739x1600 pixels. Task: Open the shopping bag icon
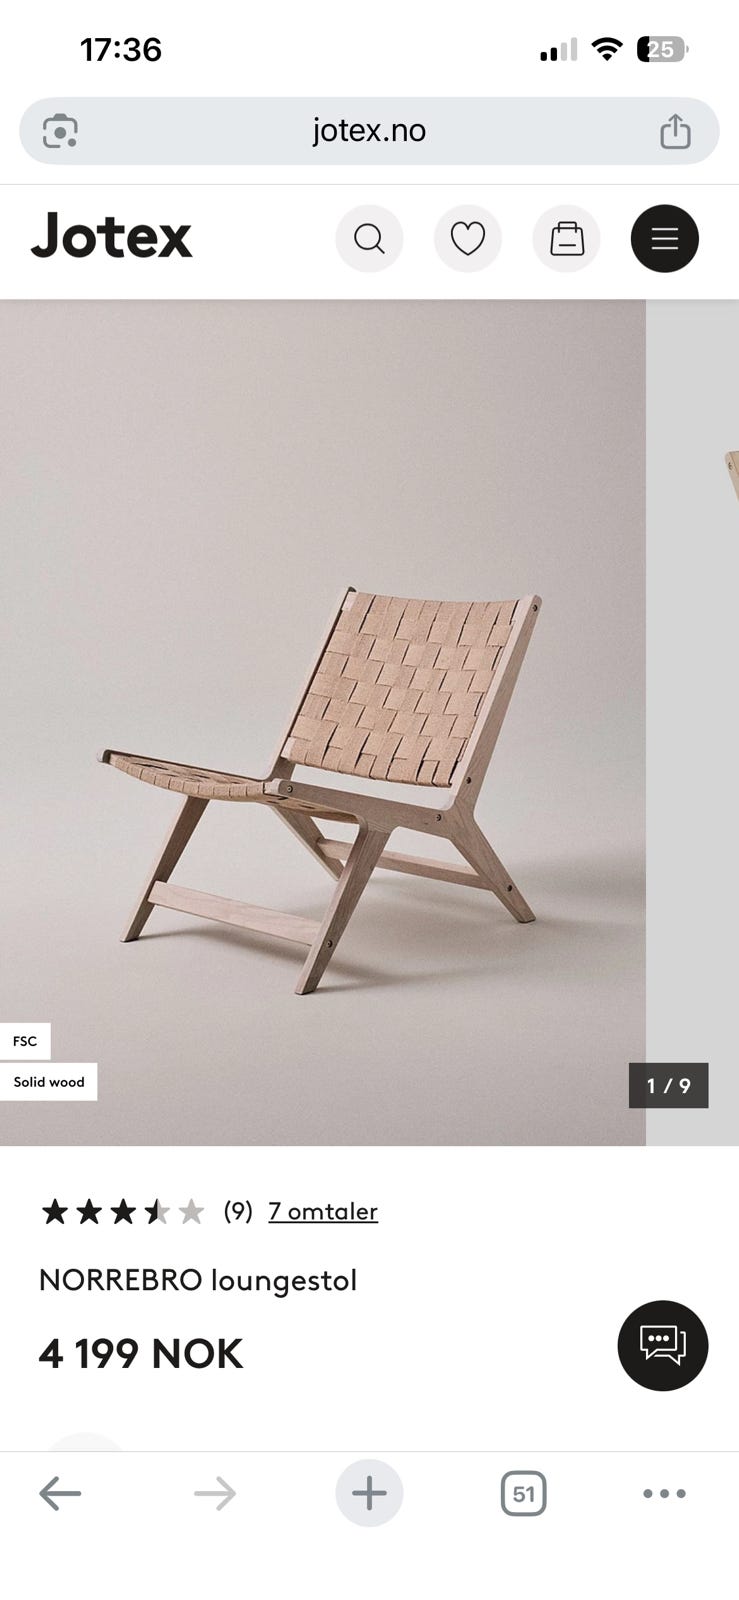point(566,239)
